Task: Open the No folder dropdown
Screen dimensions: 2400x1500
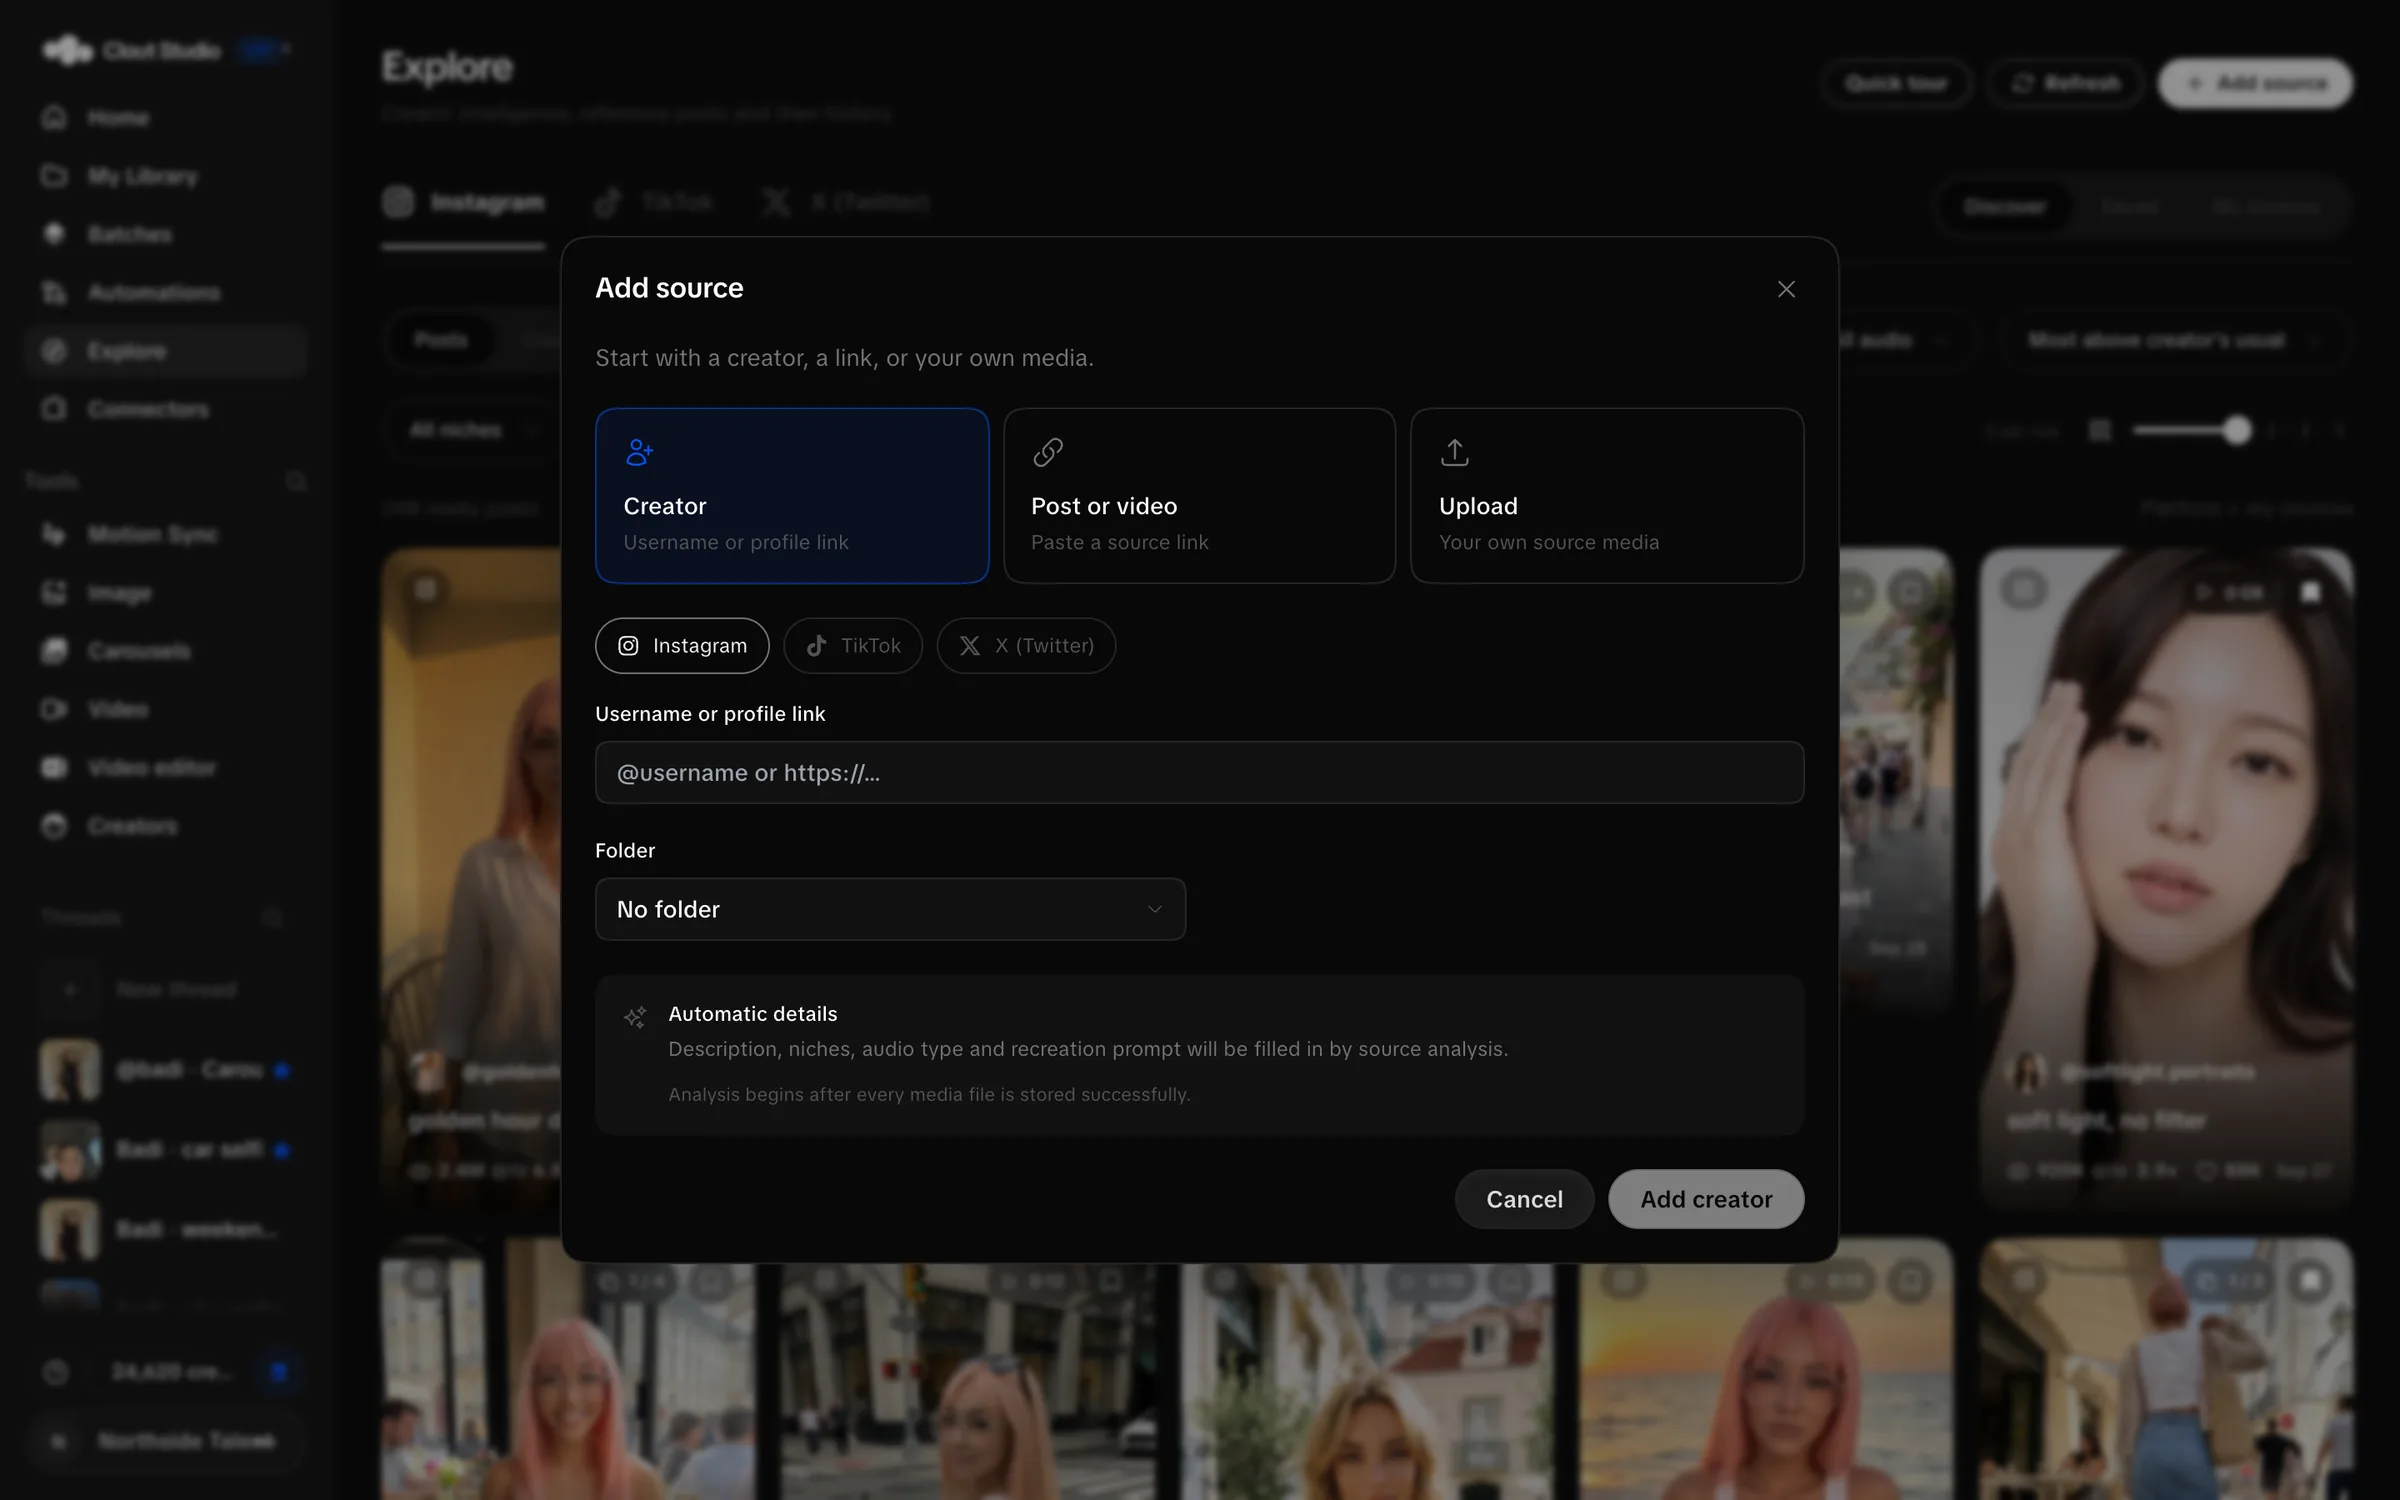Action: (890, 909)
